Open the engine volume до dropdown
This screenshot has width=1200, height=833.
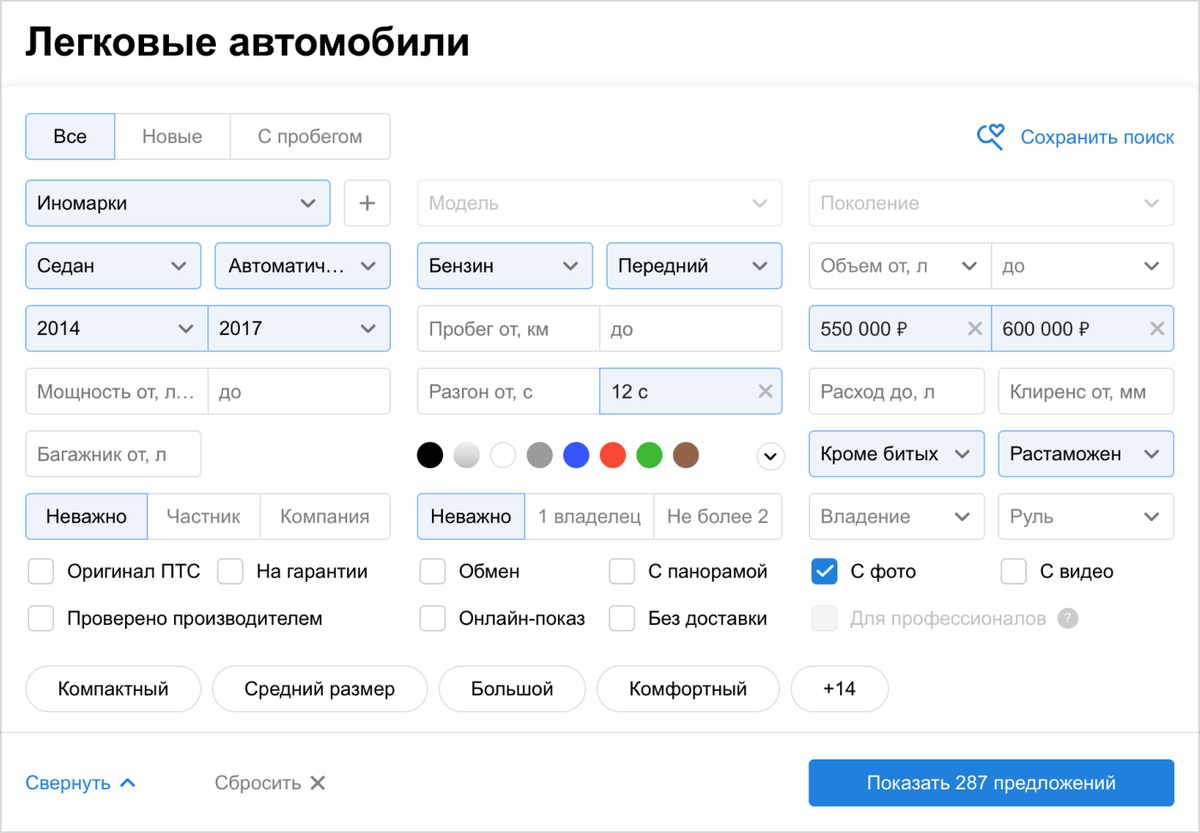(1083, 266)
